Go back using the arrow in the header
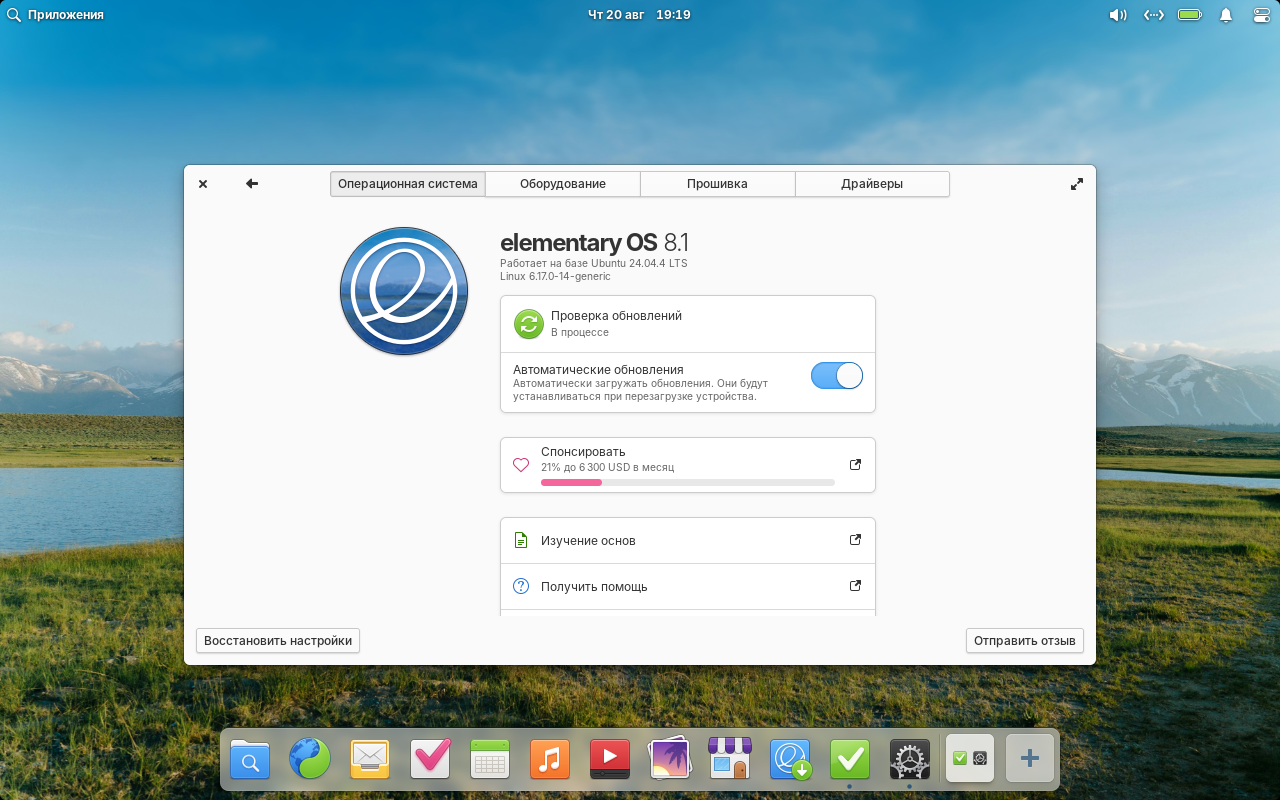This screenshot has height=800, width=1280. click(x=252, y=184)
